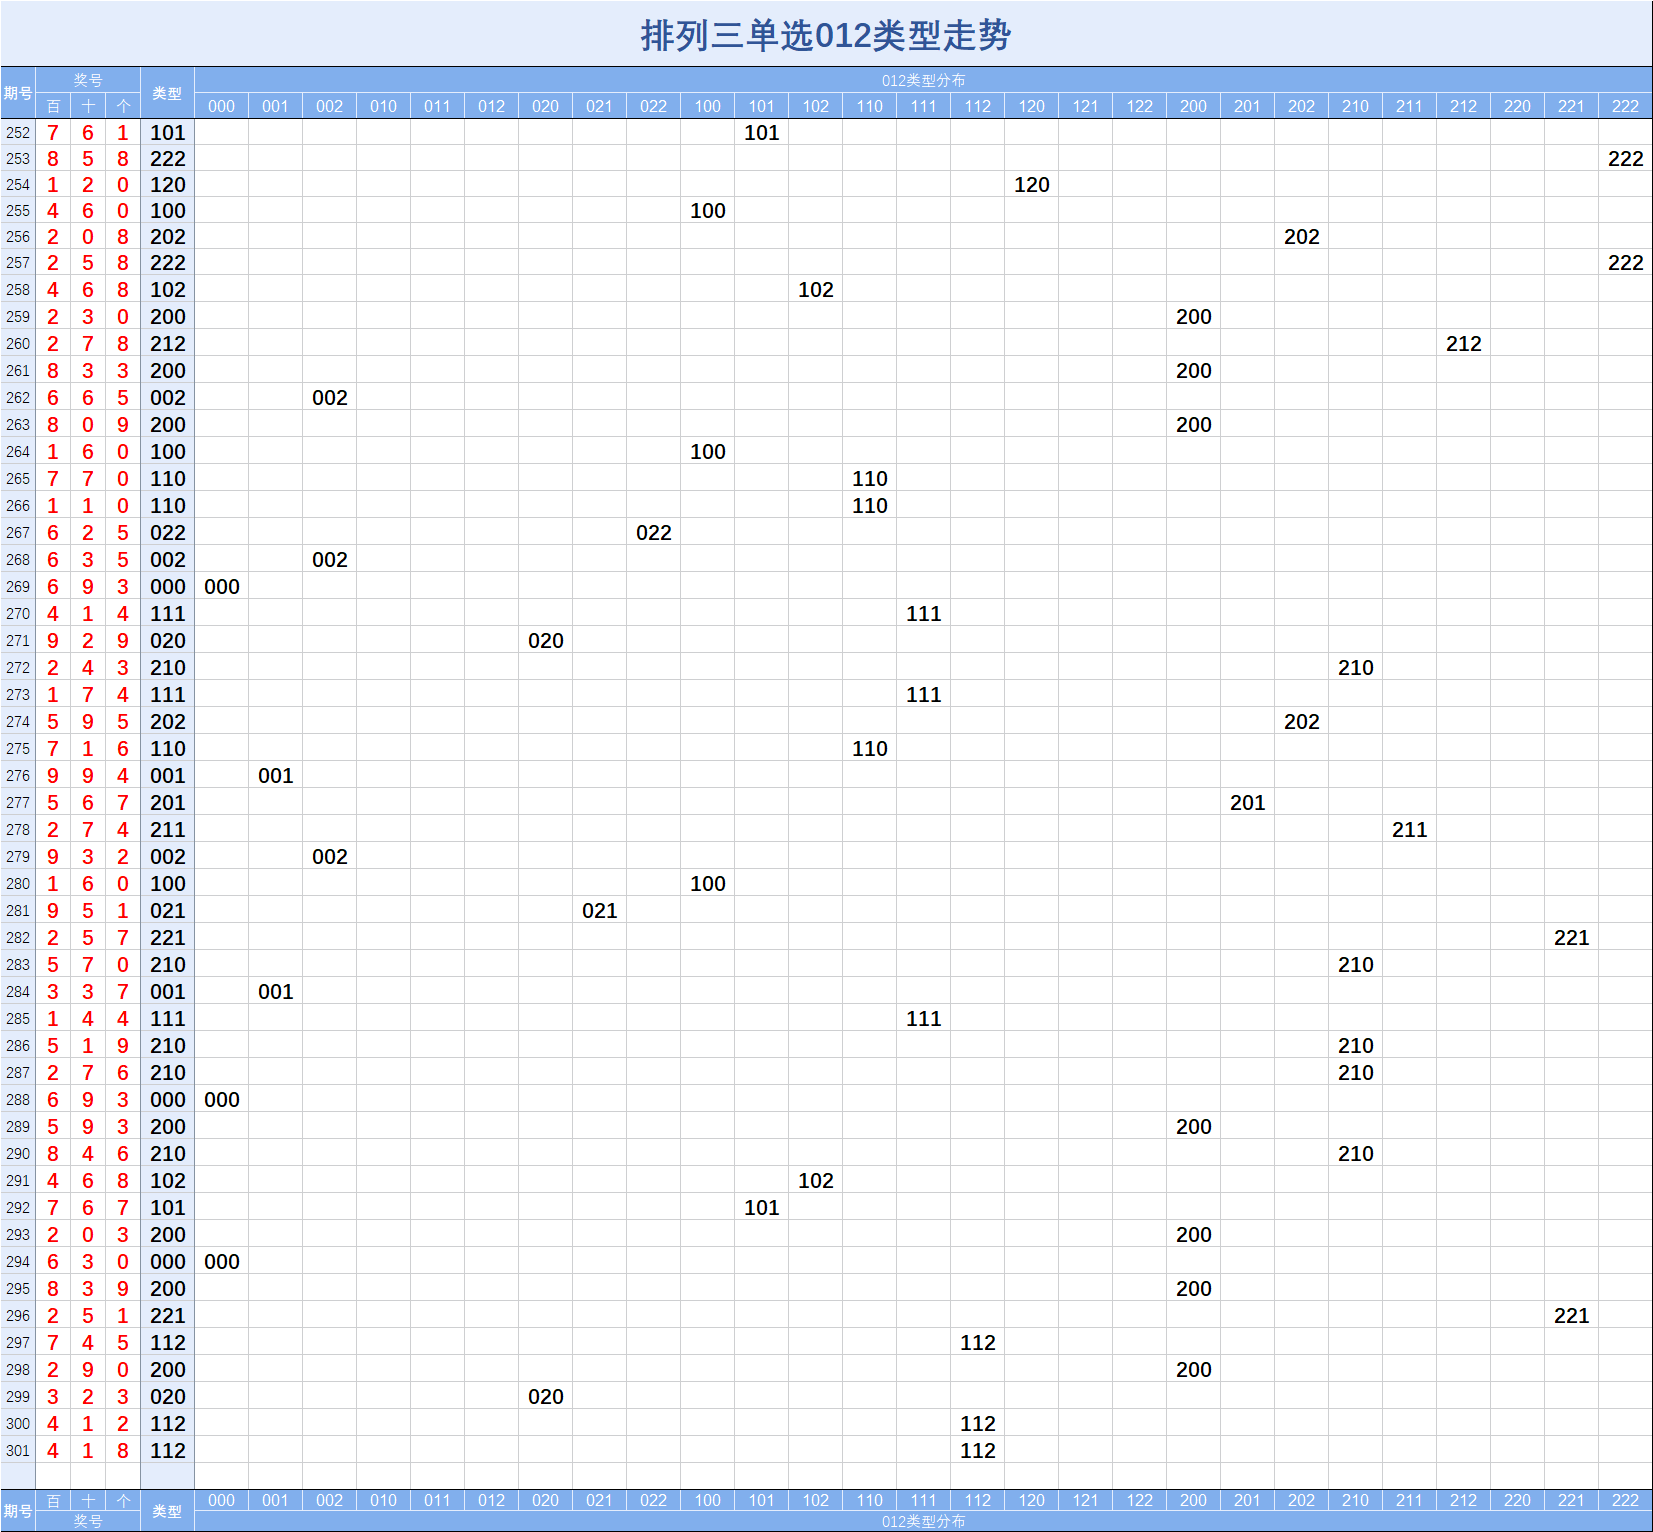Click the bottom 类型 footer label
This screenshot has height=1532, width=1653.
click(x=167, y=1511)
